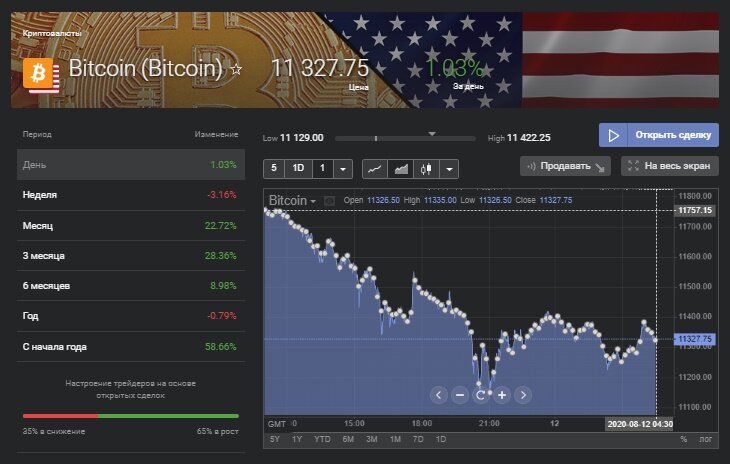This screenshot has width=730, height=464.
Task: Select the line chart type icon
Action: 374,168
